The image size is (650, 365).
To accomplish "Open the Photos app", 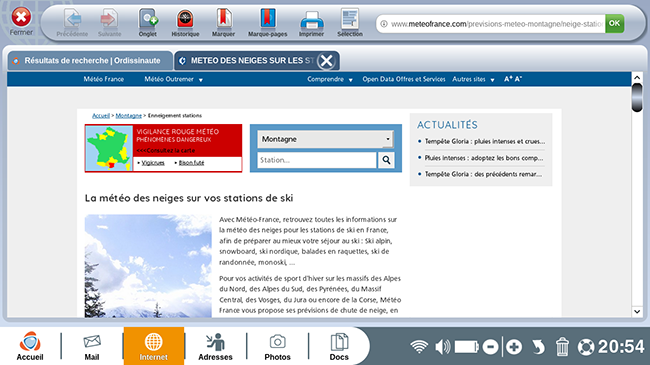I will tap(277, 346).
